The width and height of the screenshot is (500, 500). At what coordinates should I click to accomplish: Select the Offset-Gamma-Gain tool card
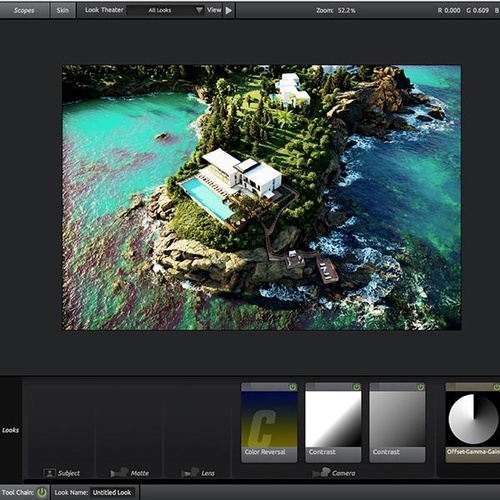click(473, 422)
